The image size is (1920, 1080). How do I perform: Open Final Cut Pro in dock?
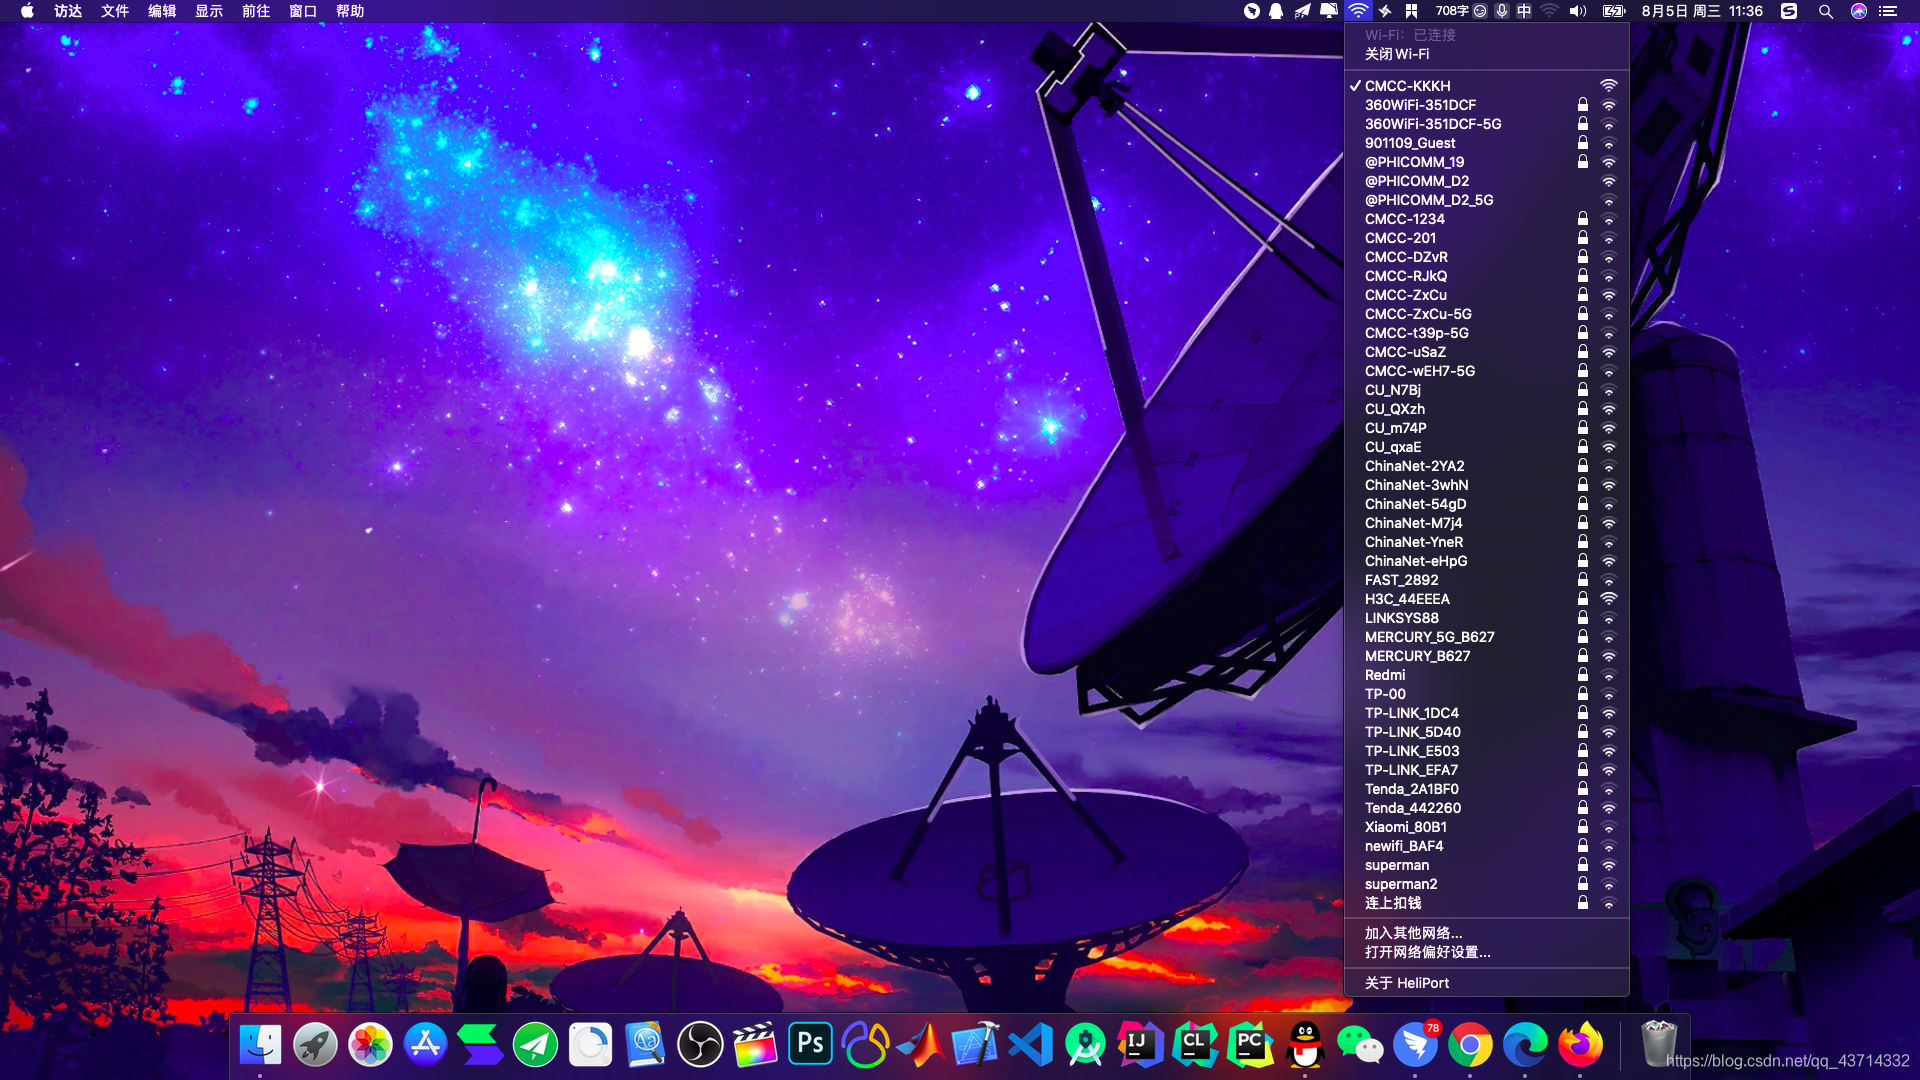[x=755, y=1045]
